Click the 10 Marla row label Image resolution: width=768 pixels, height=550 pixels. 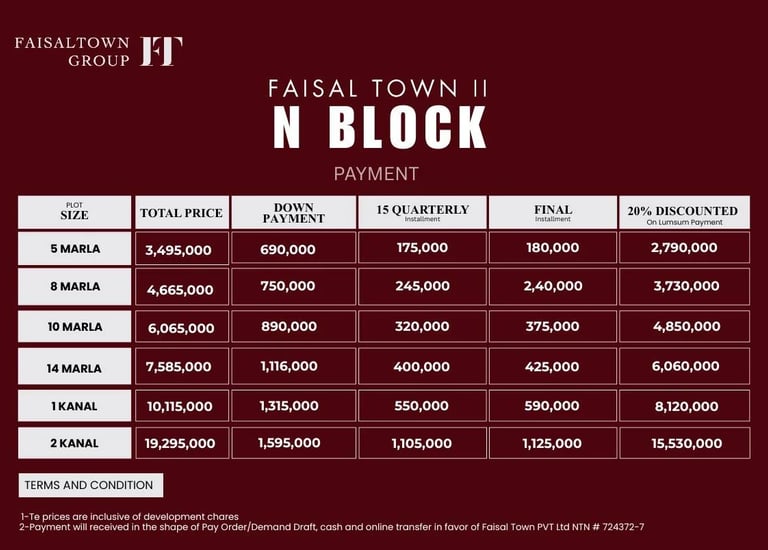coord(74,327)
